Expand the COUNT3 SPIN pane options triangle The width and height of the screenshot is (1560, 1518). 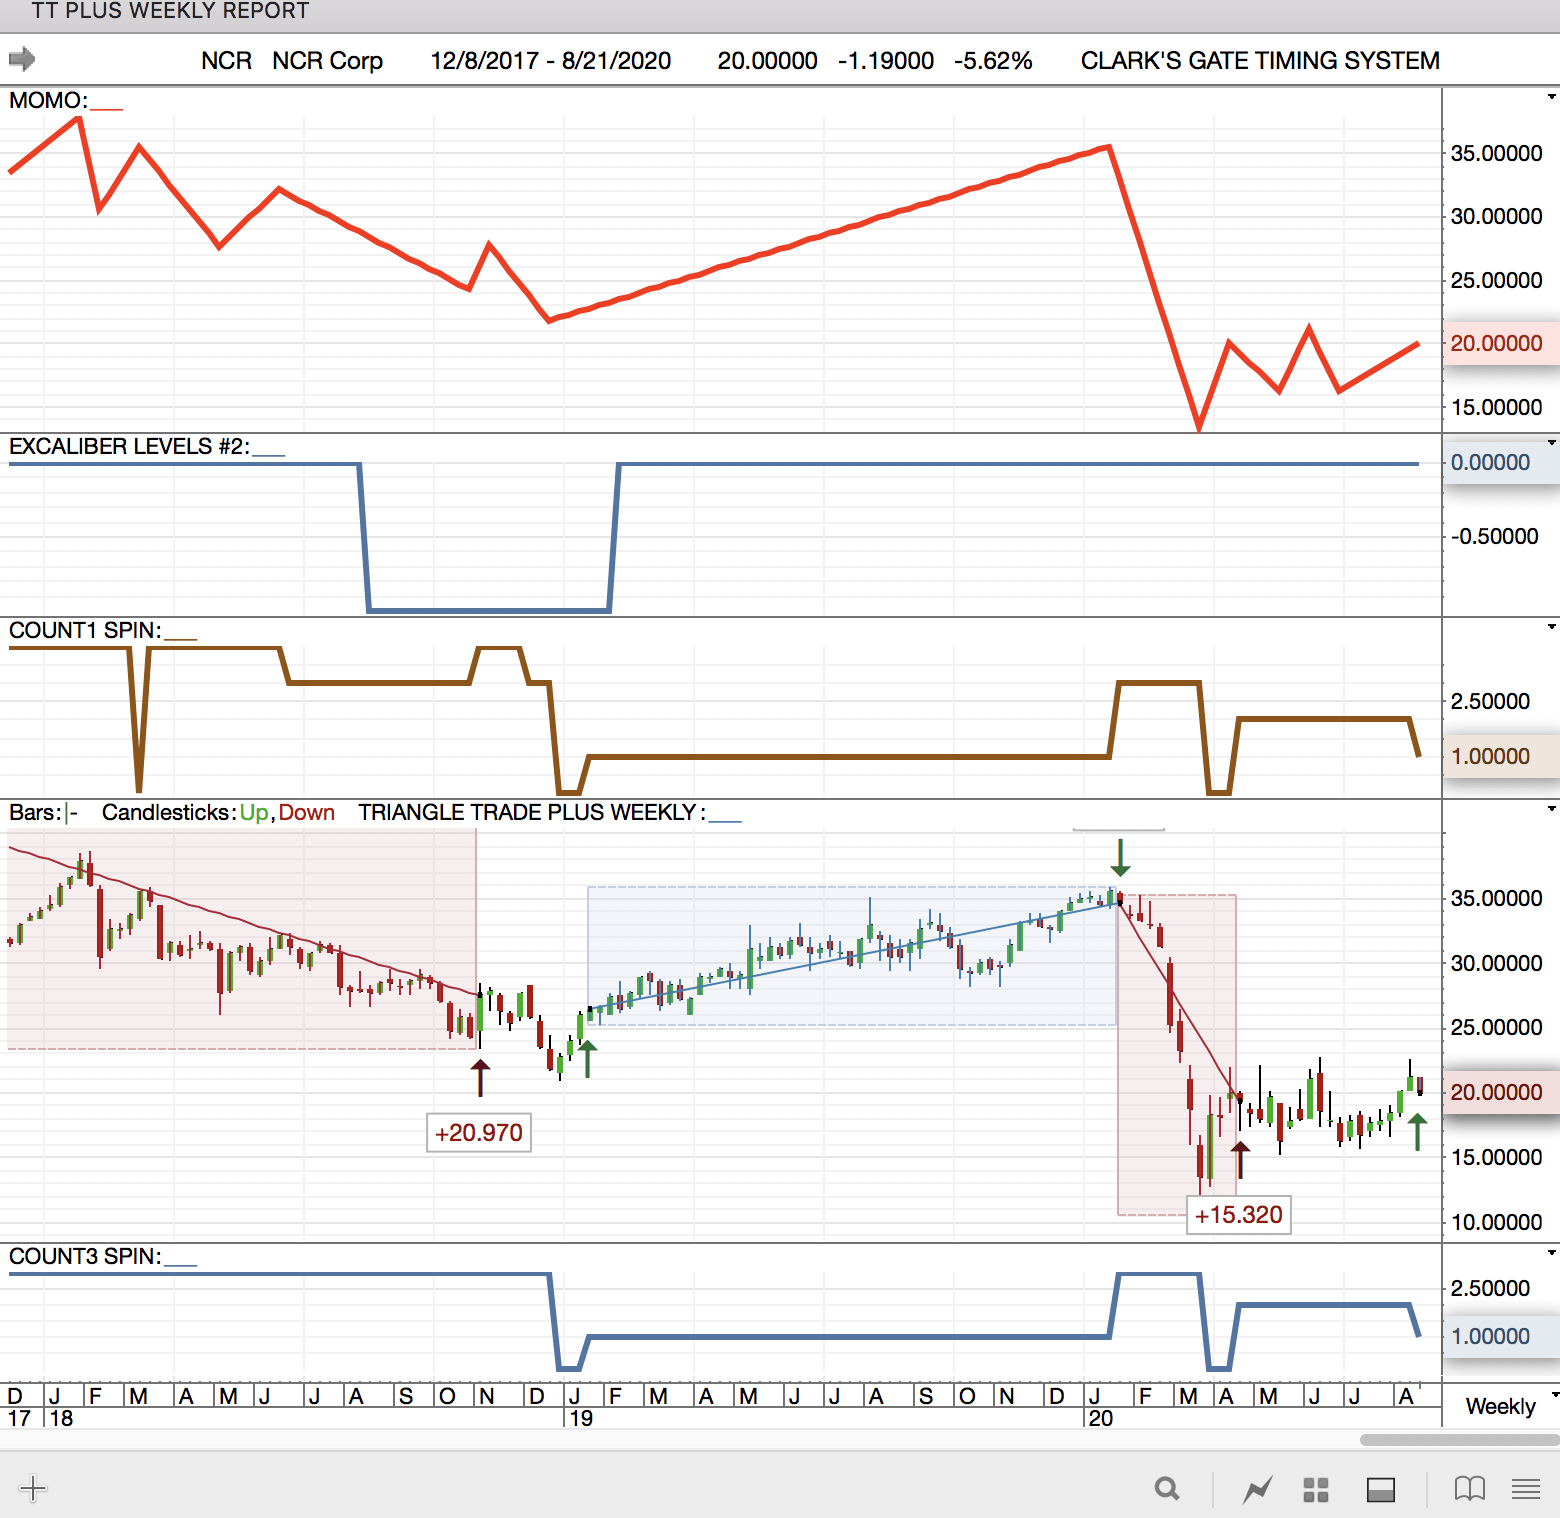[1552, 1252]
